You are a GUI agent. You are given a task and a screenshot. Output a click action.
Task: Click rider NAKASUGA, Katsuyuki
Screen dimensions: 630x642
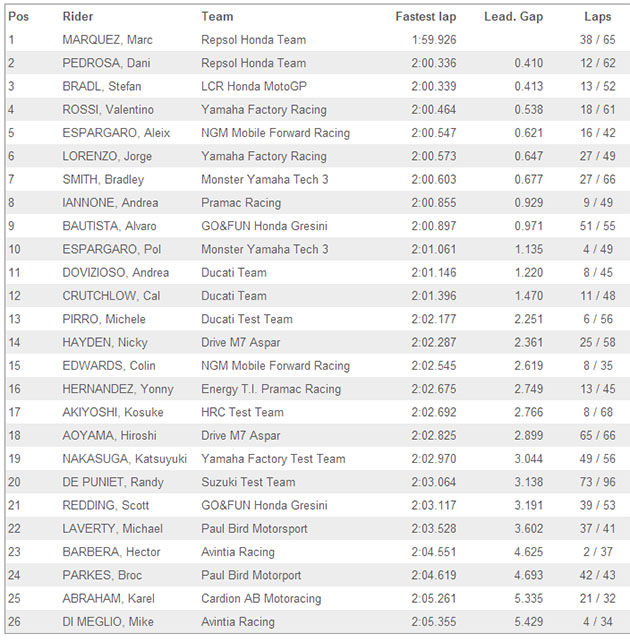tap(124, 459)
